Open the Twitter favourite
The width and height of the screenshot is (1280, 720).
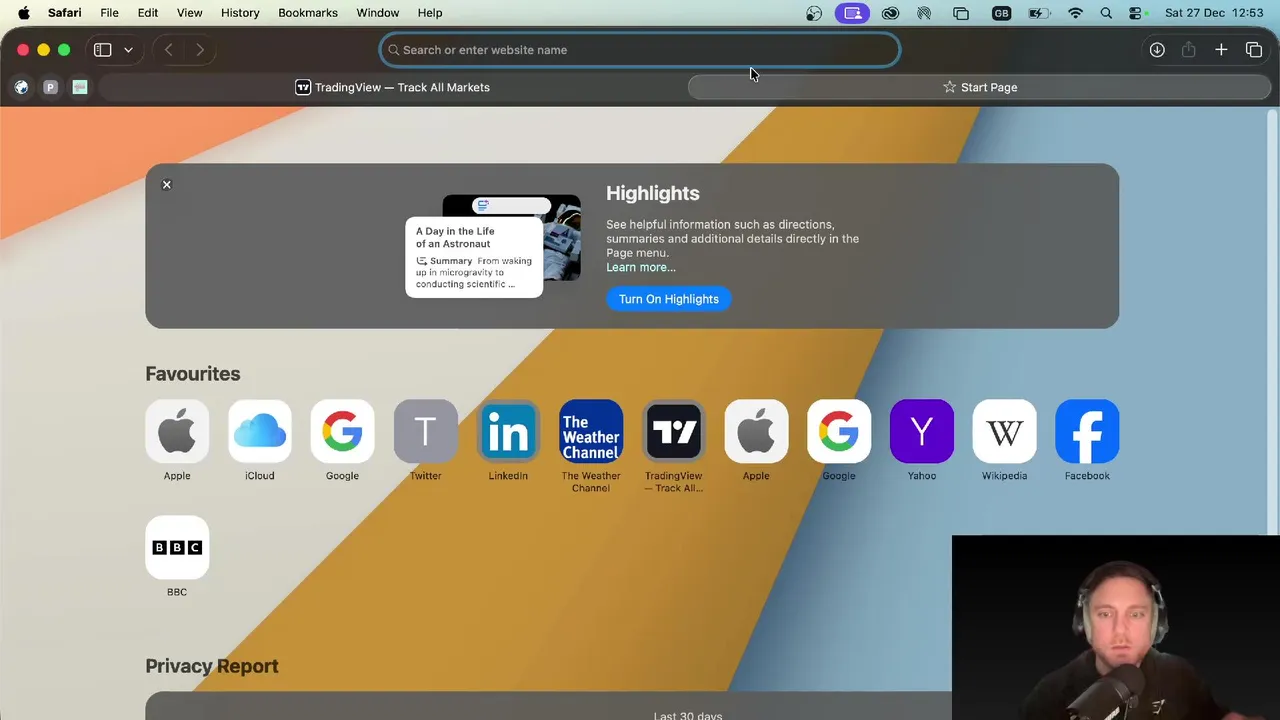point(425,432)
